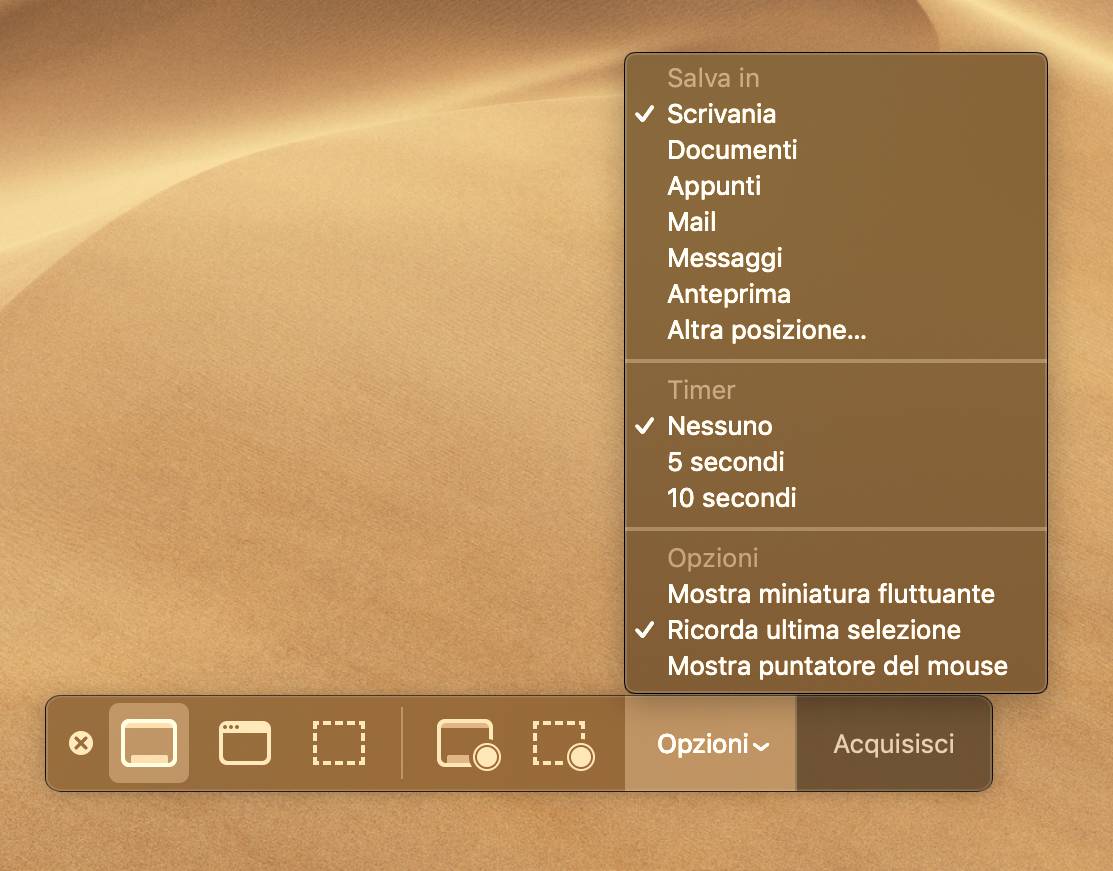This screenshot has height=871, width=1113.
Task: Select Capture Selected Portion icon
Action: pyautogui.click(x=339, y=743)
